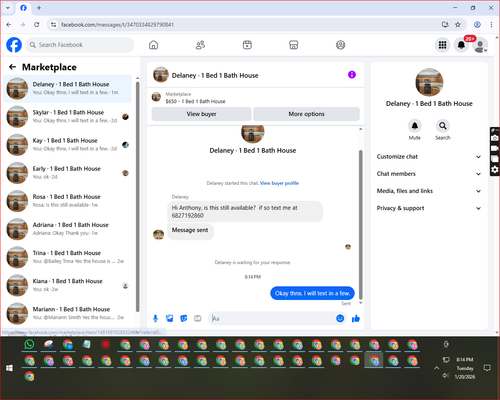Screen dimensions: 500x400
Task: Click Delaney's avatar in the chat header
Action: tap(161, 74)
